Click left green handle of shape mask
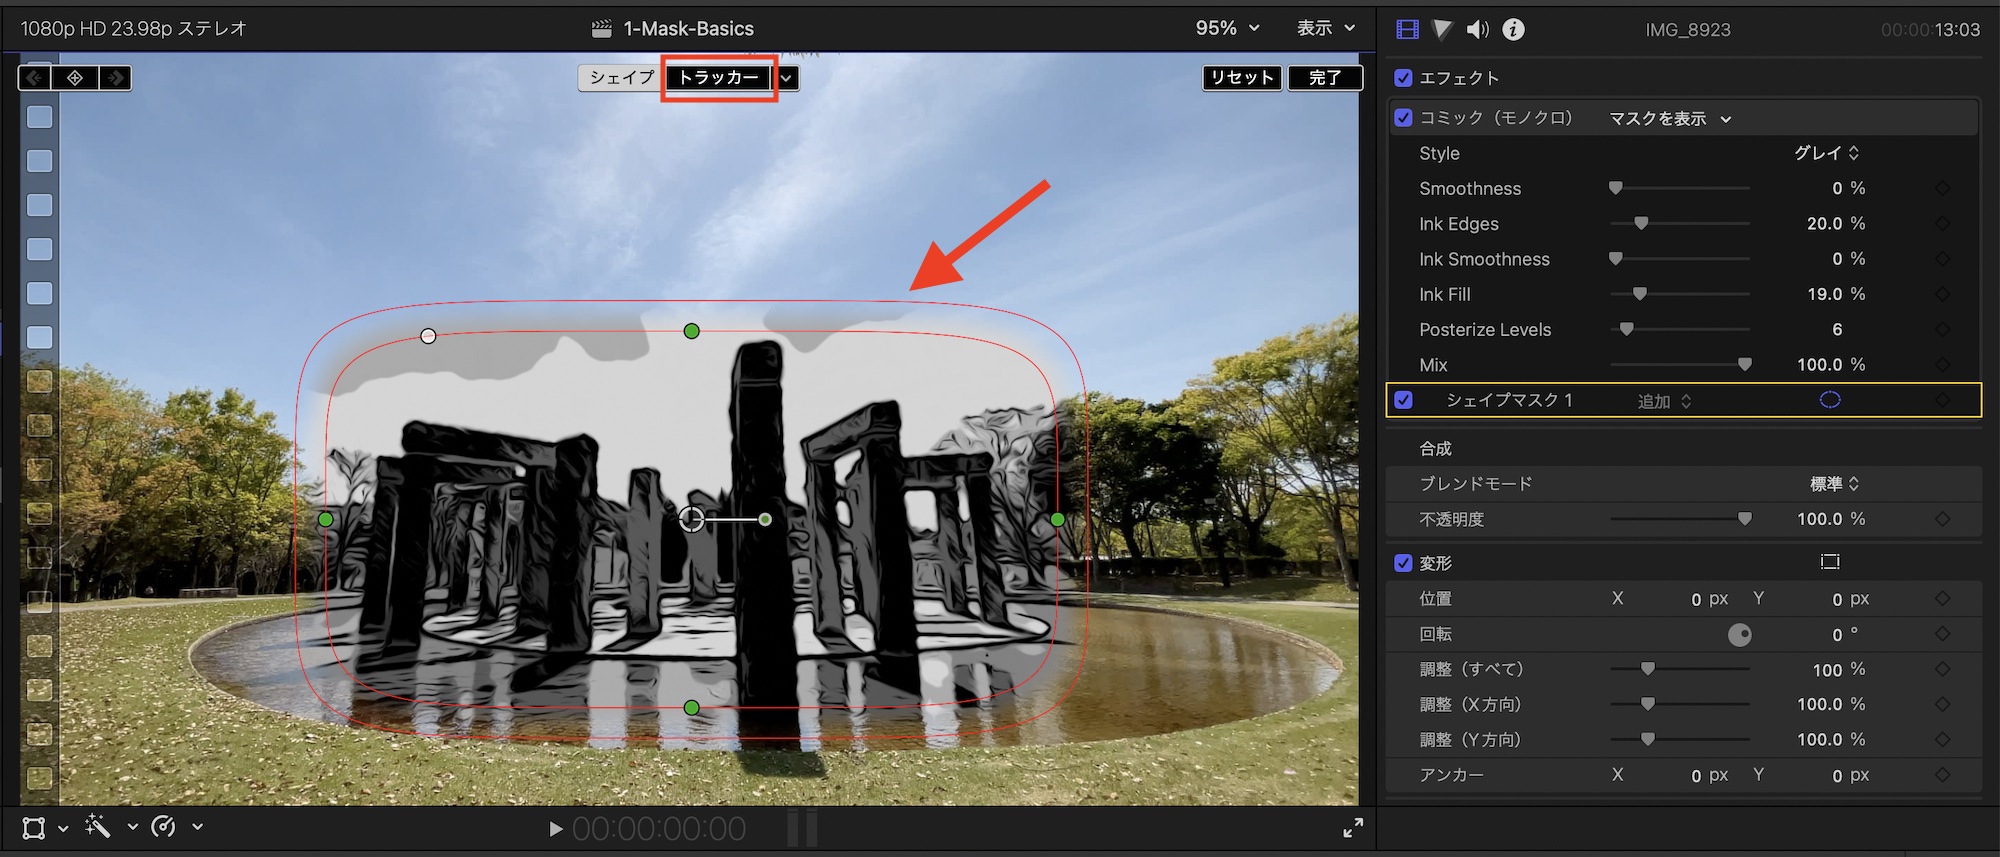The width and height of the screenshot is (2000, 857). (x=325, y=520)
